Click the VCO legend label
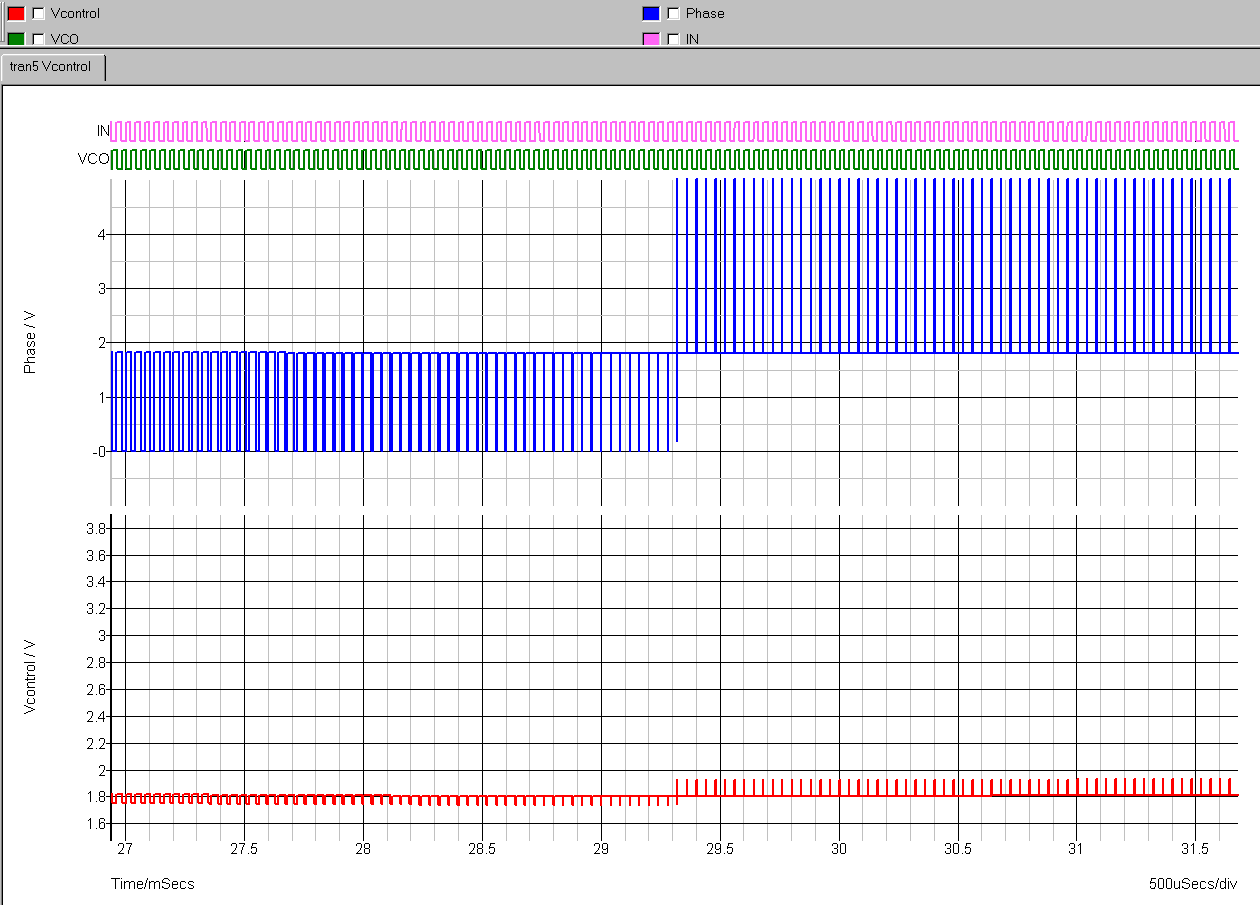Image resolution: width=1260 pixels, height=905 pixels. tap(64, 39)
